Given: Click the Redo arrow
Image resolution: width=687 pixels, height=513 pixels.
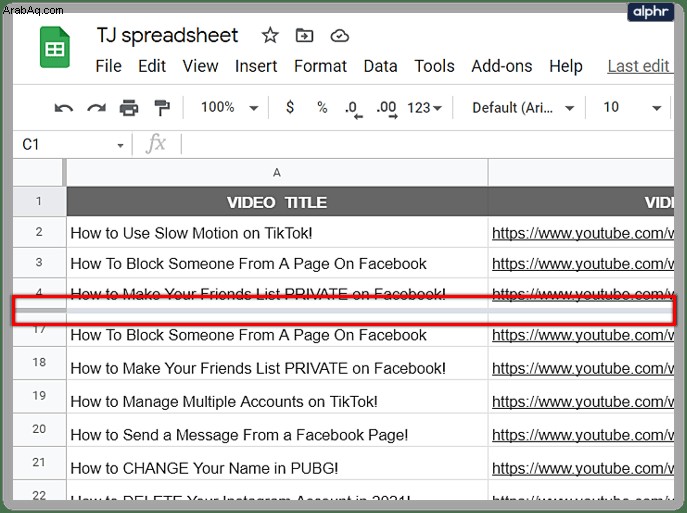Looking at the screenshot, I should click(96, 108).
